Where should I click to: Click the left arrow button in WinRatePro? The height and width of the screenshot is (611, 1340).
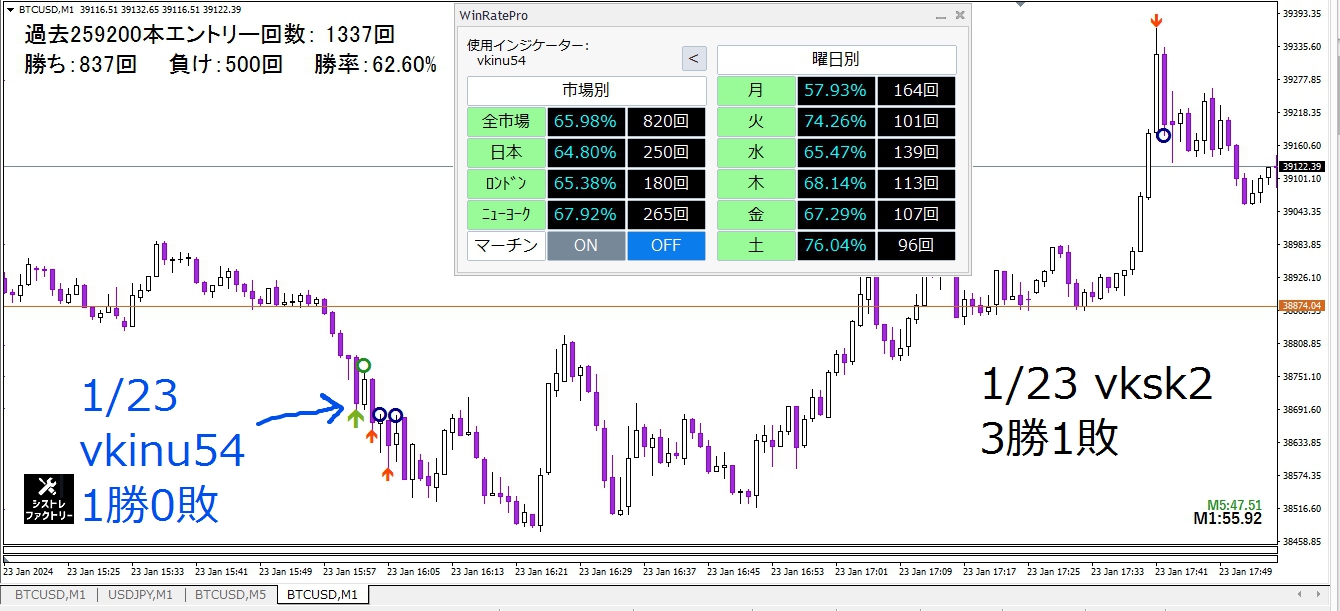(x=694, y=59)
